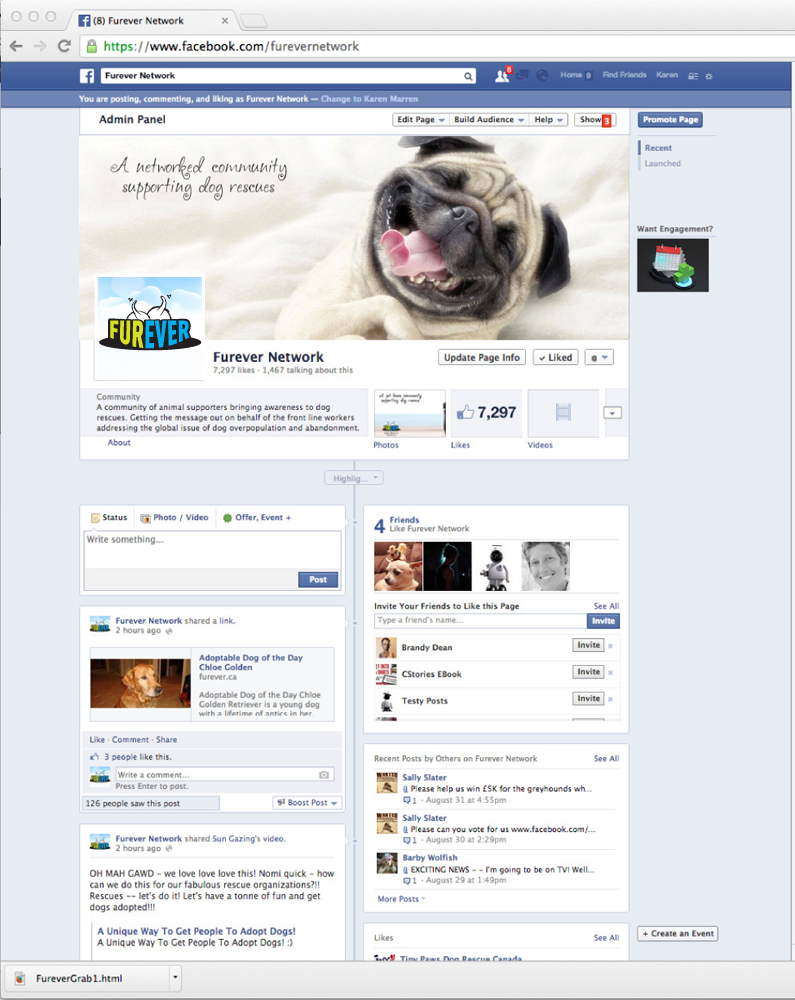The image size is (795, 1000).
Task: Click the robot friend photo
Action: 497,566
